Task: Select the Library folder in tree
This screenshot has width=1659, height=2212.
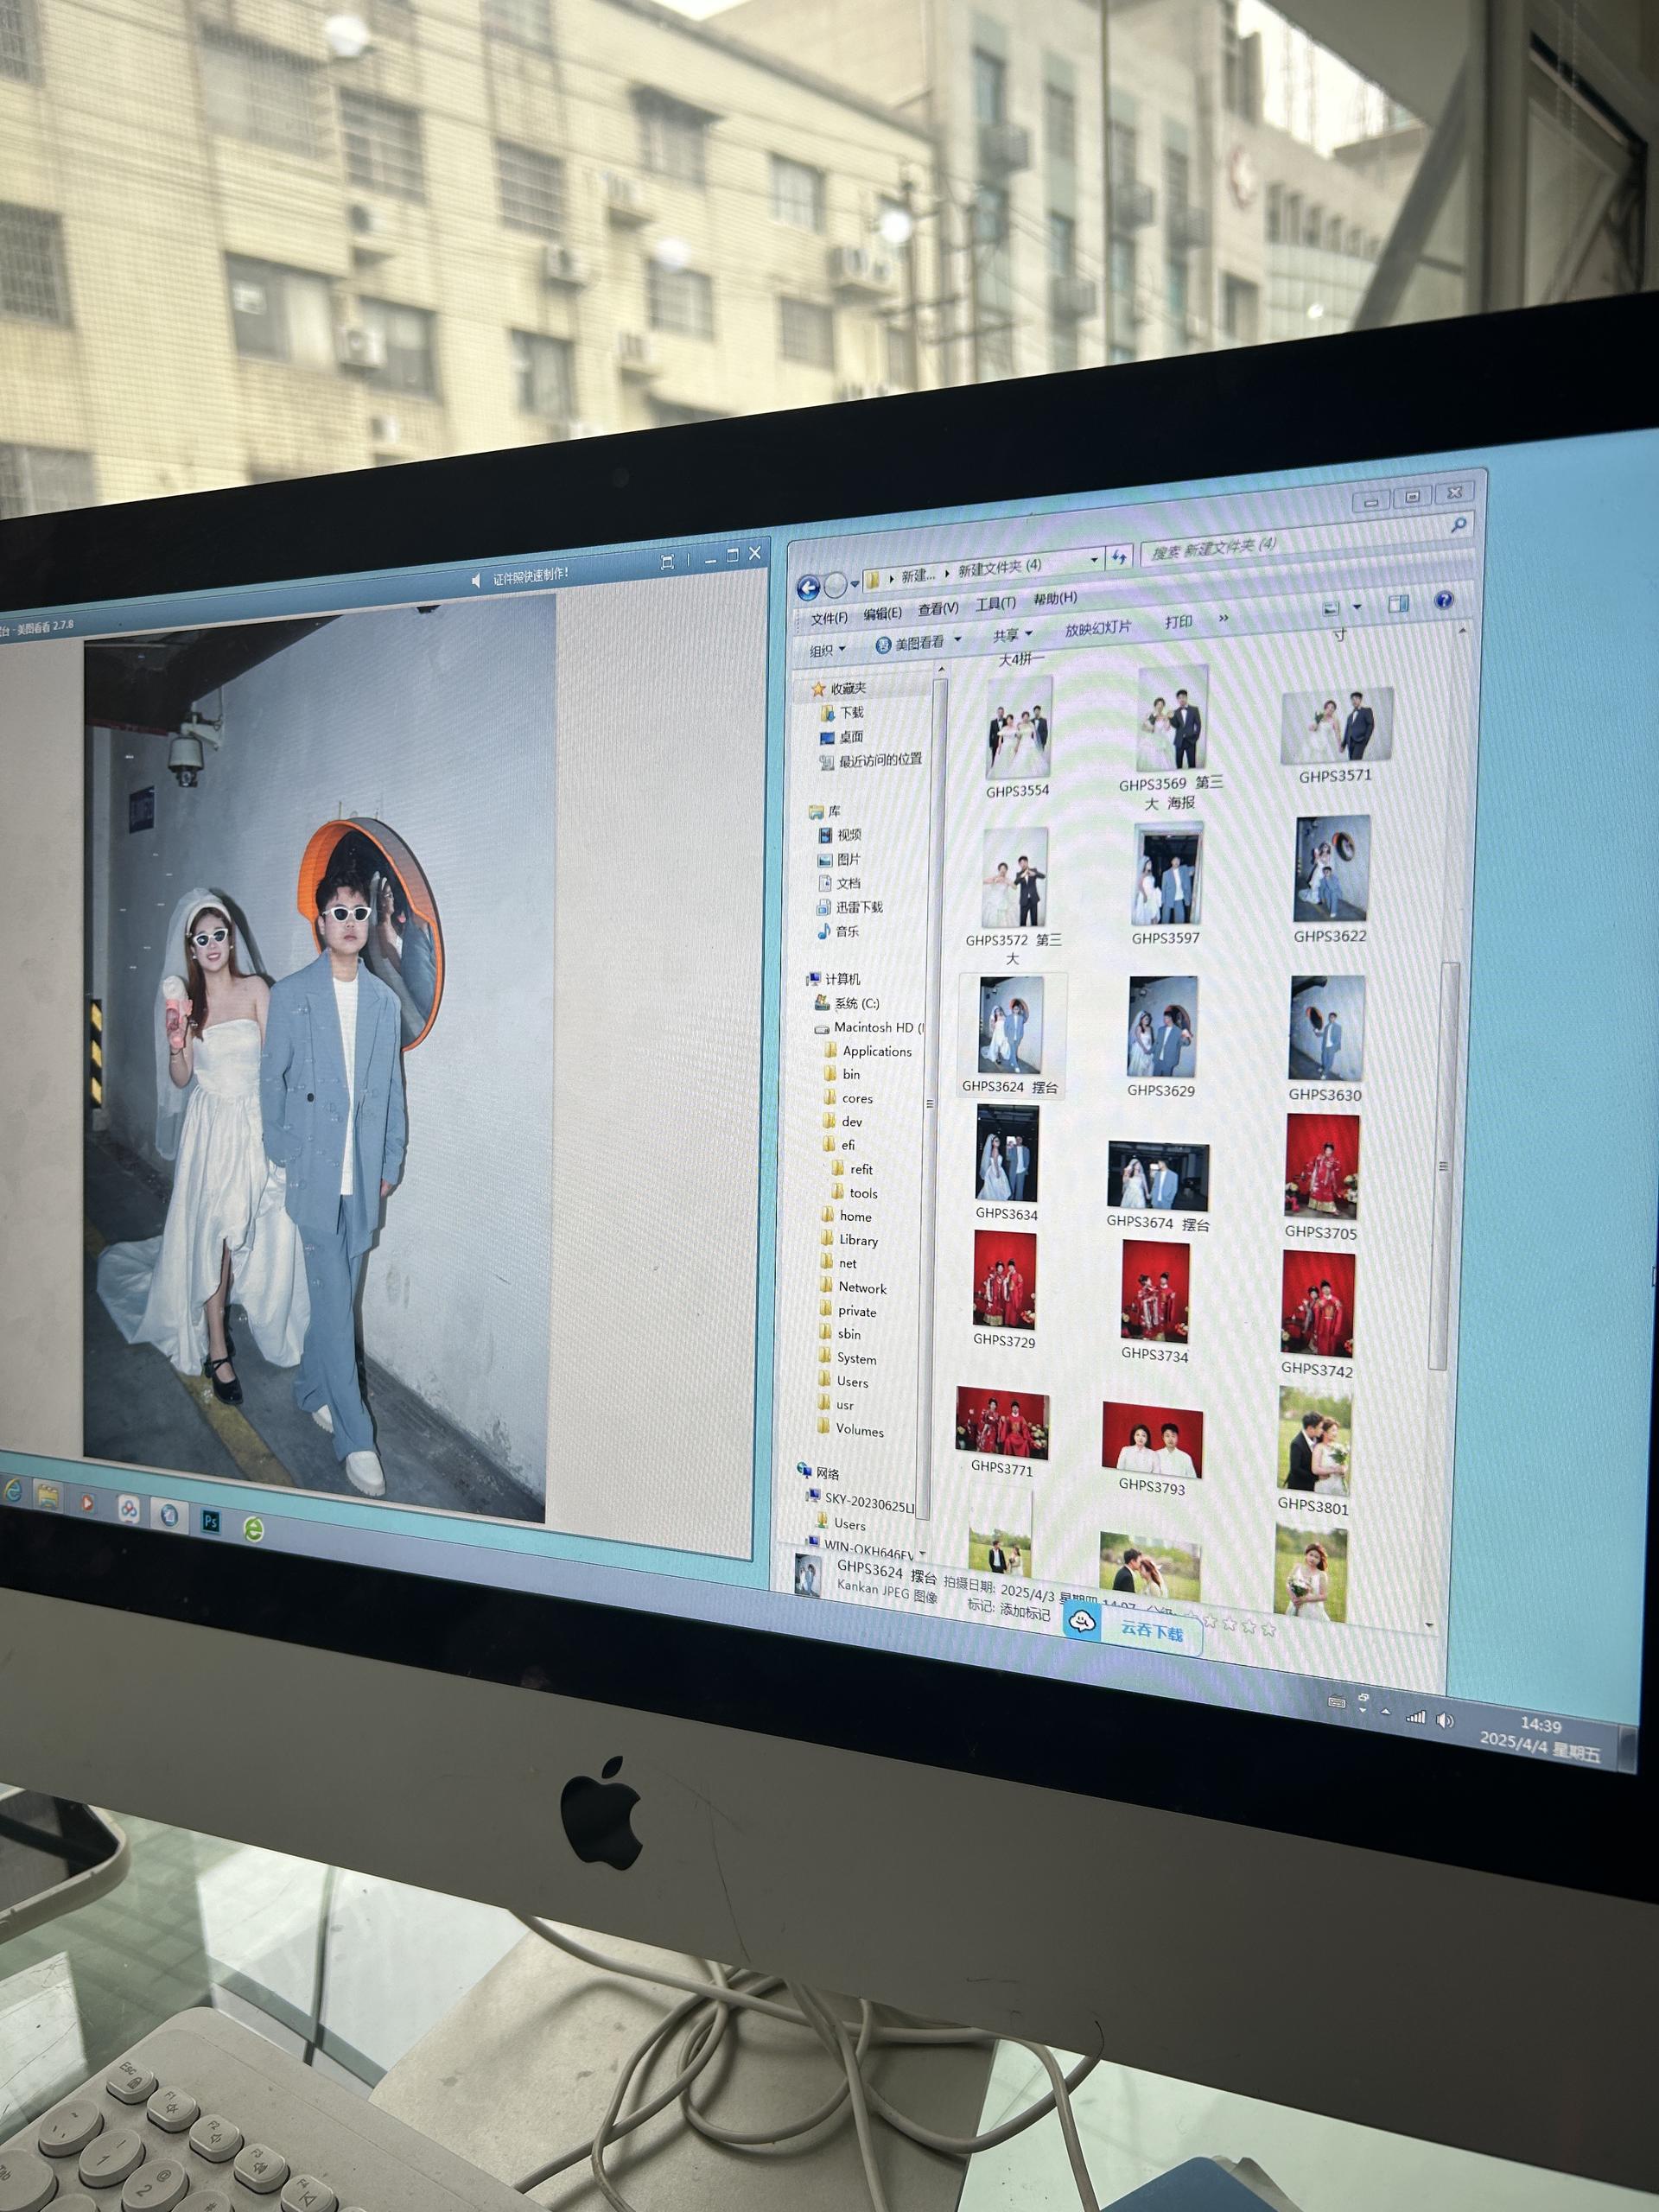Action: point(850,1240)
